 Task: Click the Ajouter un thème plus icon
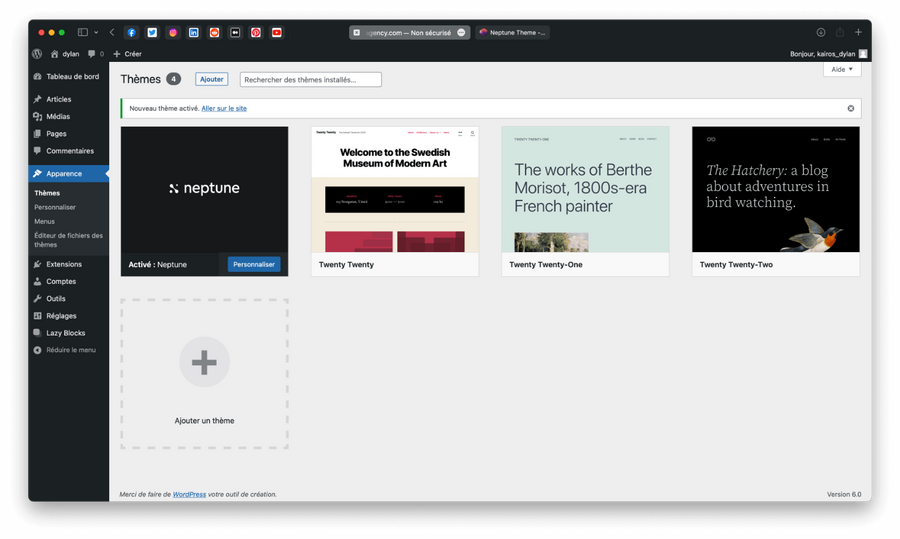(x=204, y=362)
